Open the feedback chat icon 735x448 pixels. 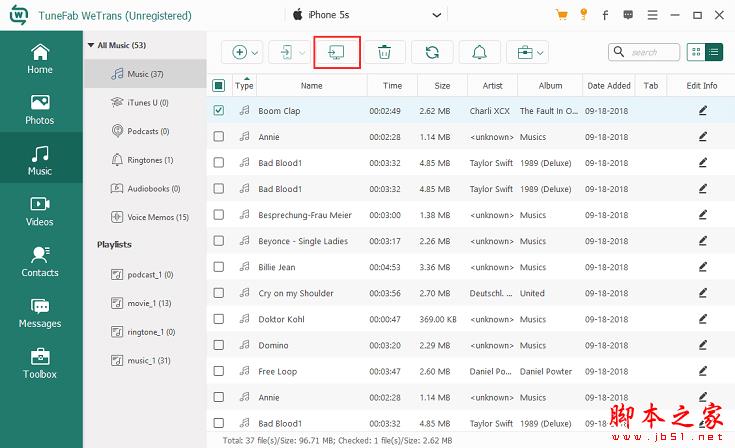(628, 15)
